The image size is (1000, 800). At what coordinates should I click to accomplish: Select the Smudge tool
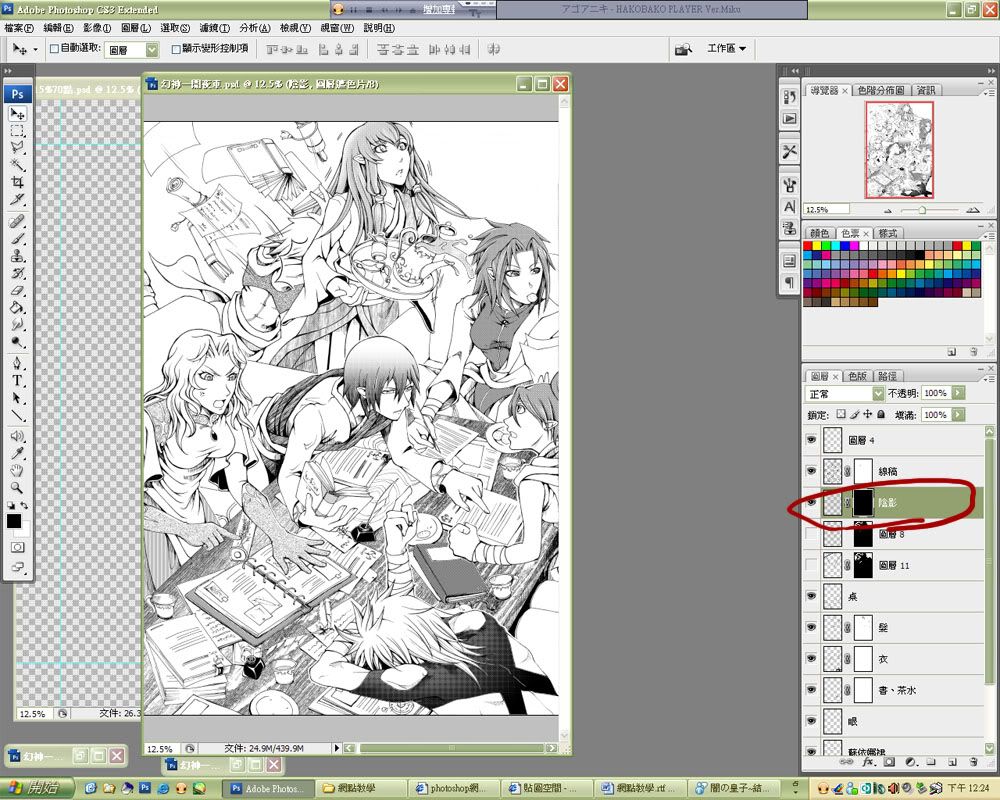point(17,325)
